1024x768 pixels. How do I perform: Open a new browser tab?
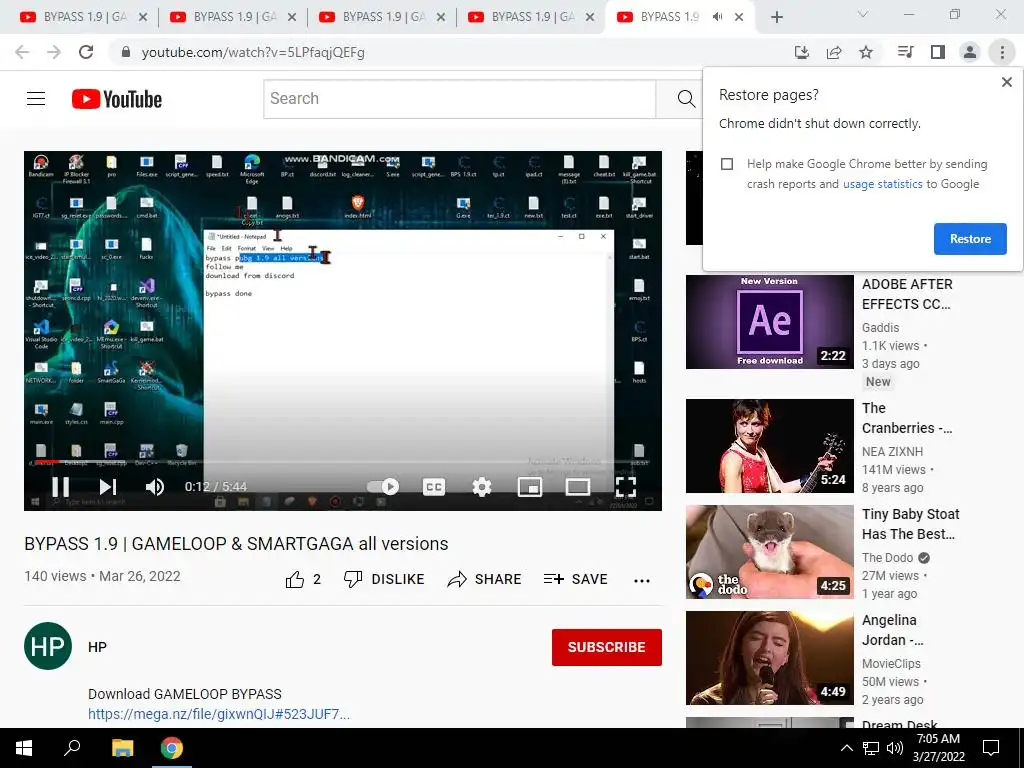(776, 17)
